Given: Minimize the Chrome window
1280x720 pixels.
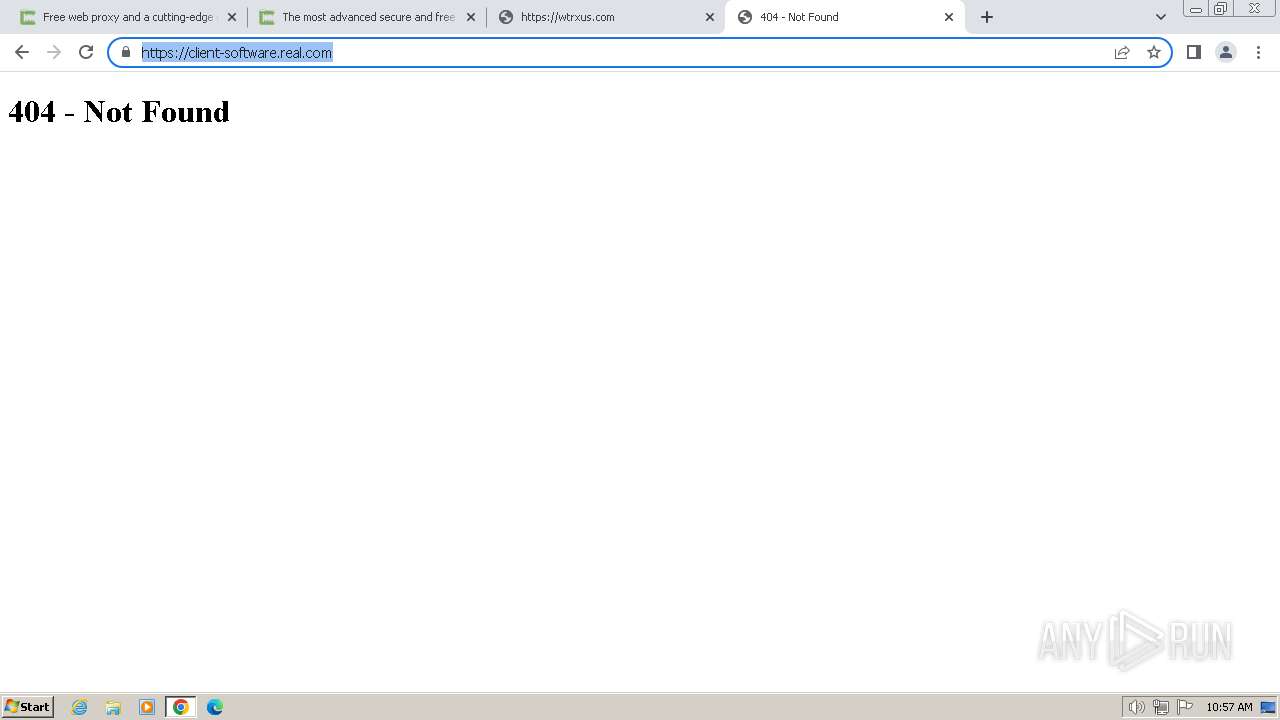Looking at the screenshot, I should [1196, 9].
